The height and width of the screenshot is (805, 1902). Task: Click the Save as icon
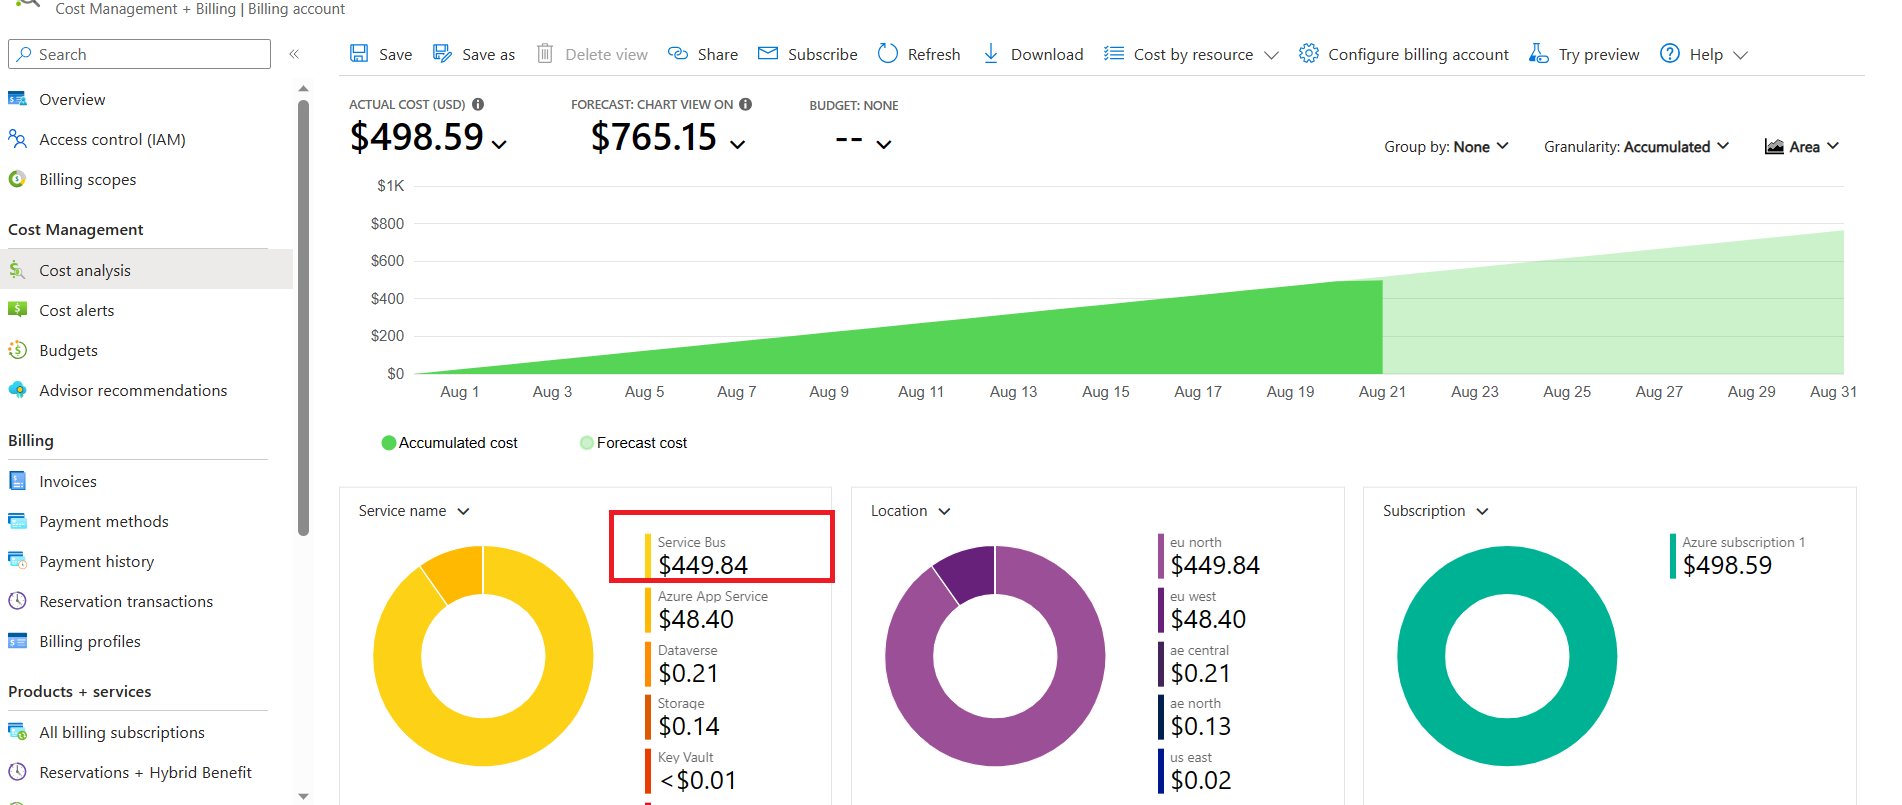(442, 53)
